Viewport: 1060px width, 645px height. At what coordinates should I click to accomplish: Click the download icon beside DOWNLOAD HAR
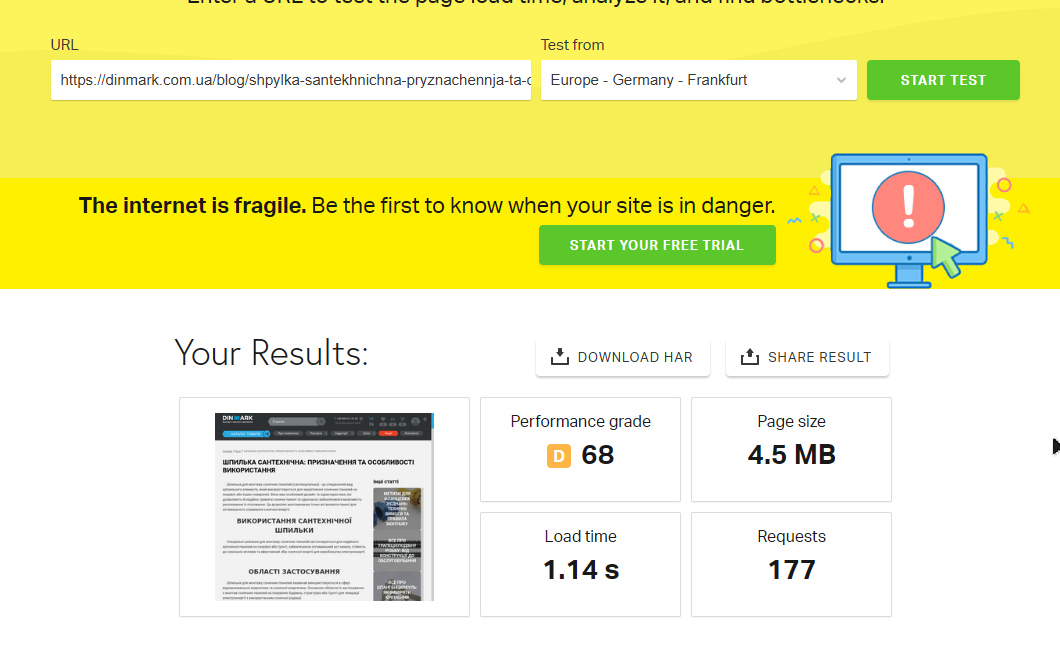tap(559, 357)
